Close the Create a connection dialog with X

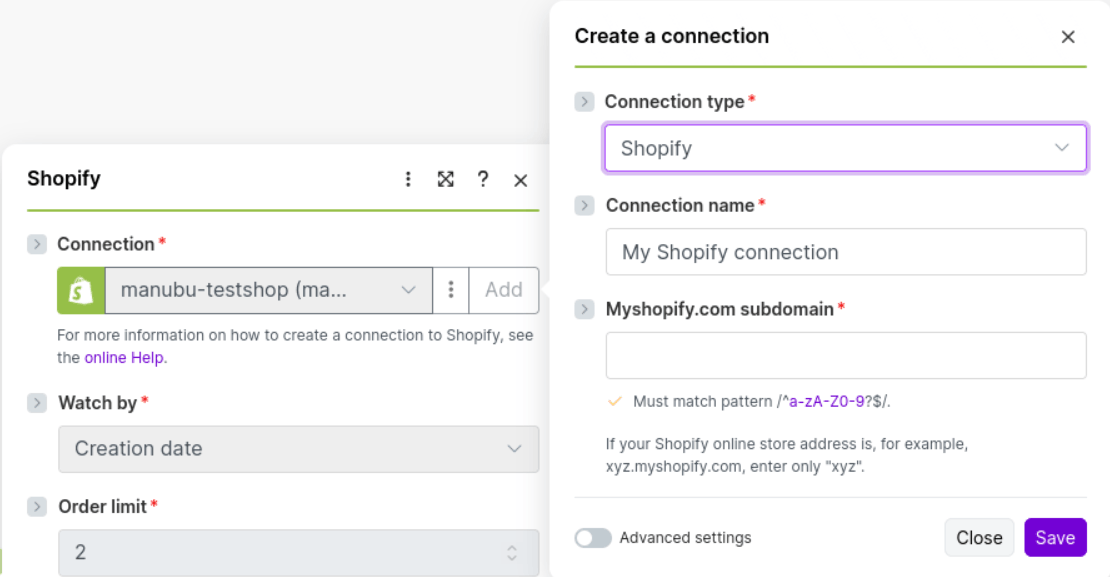click(x=1068, y=37)
